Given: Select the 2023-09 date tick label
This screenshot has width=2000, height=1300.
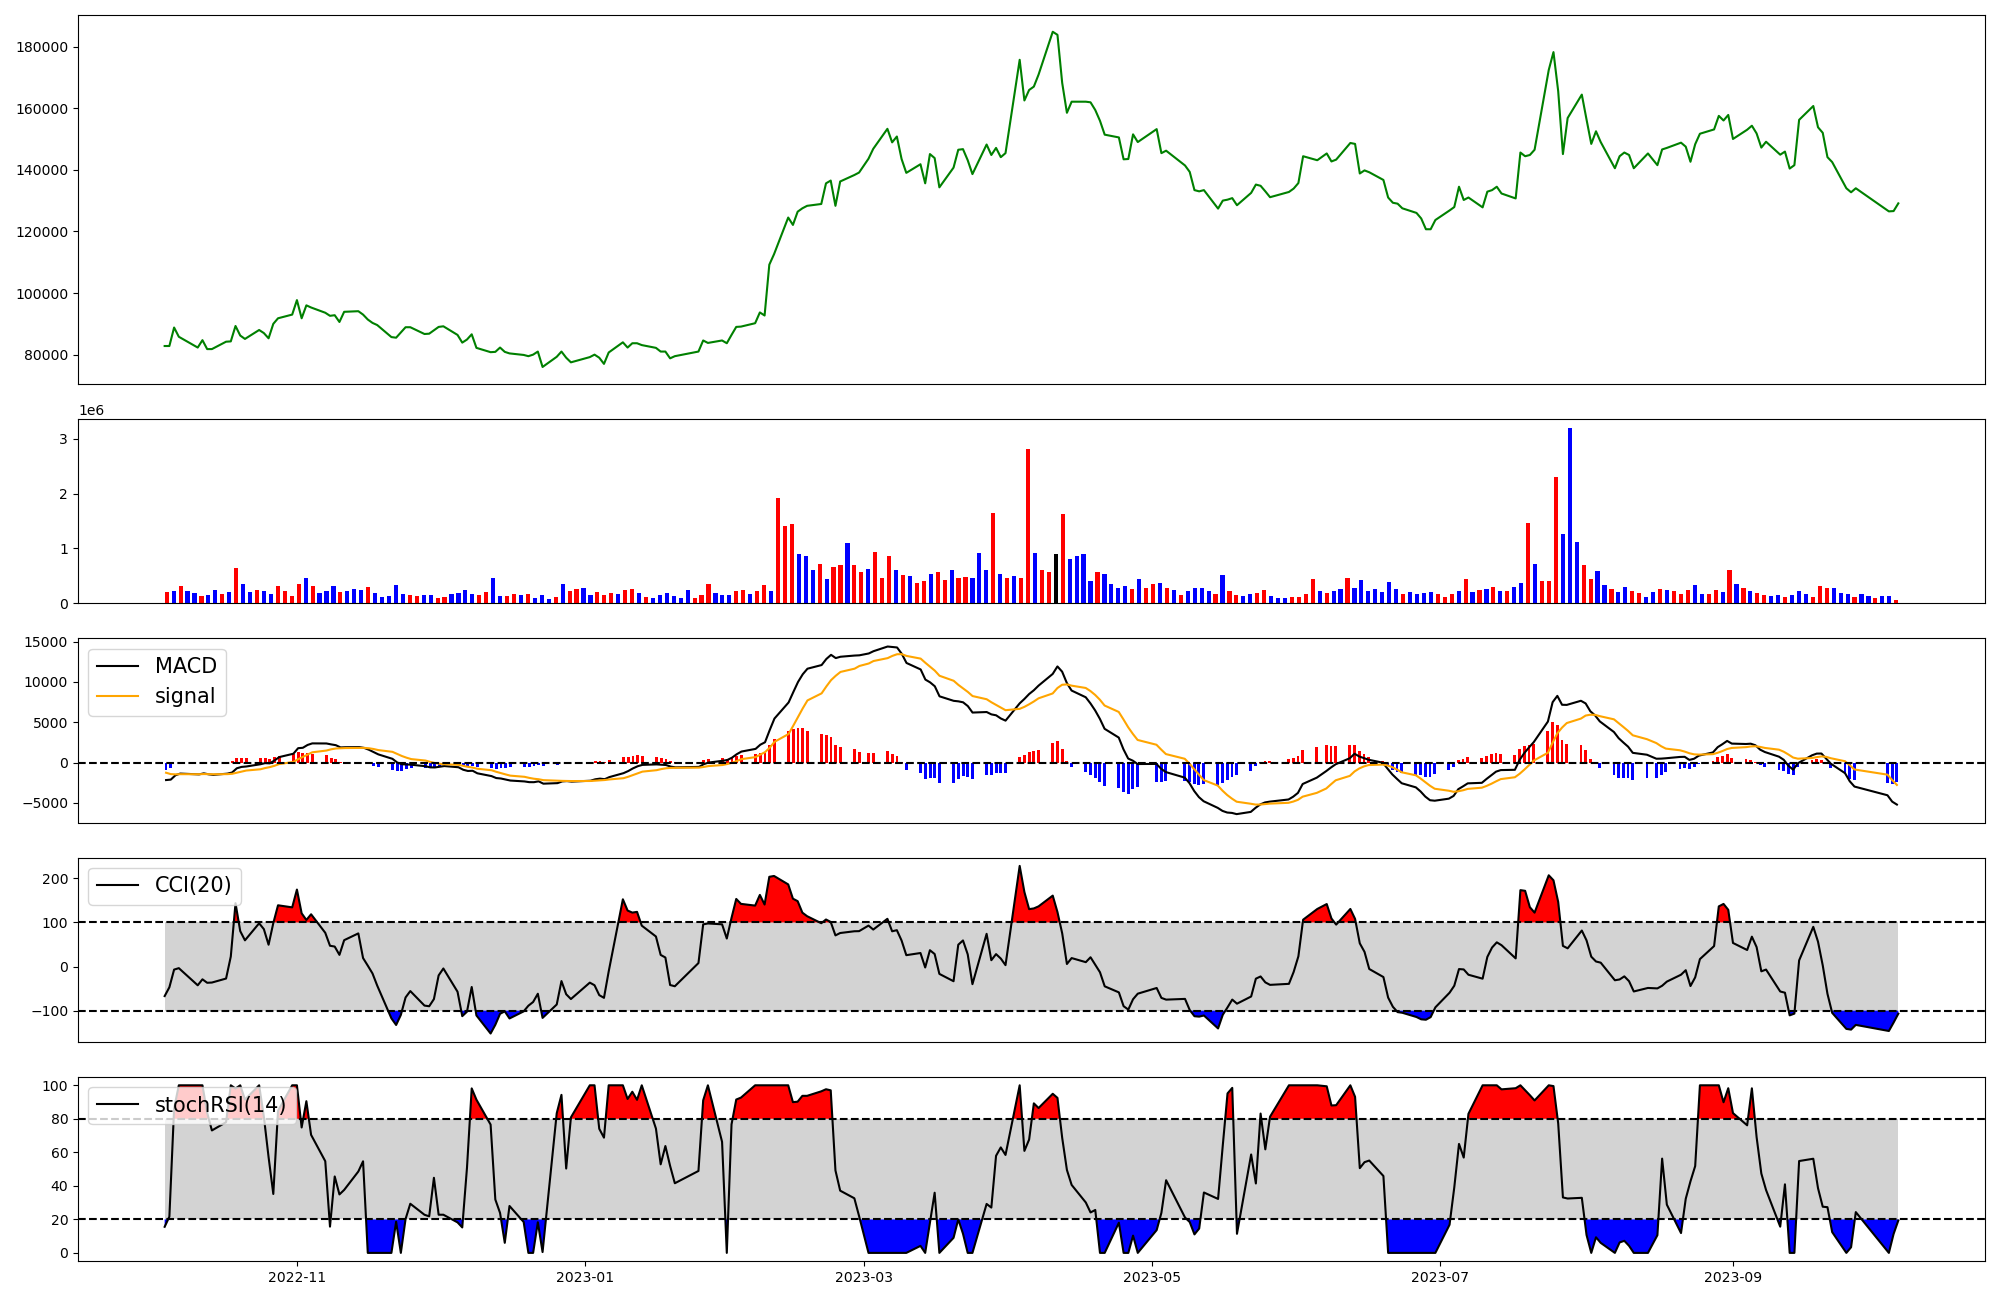Looking at the screenshot, I should click(1732, 1277).
